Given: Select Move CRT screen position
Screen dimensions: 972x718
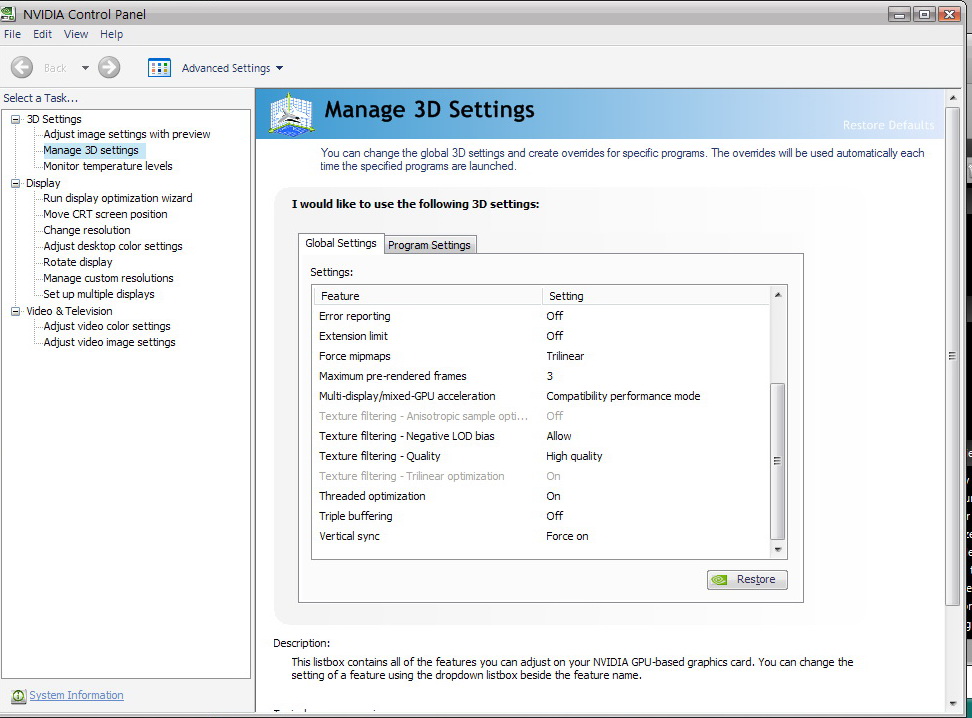Looking at the screenshot, I should coord(105,214).
